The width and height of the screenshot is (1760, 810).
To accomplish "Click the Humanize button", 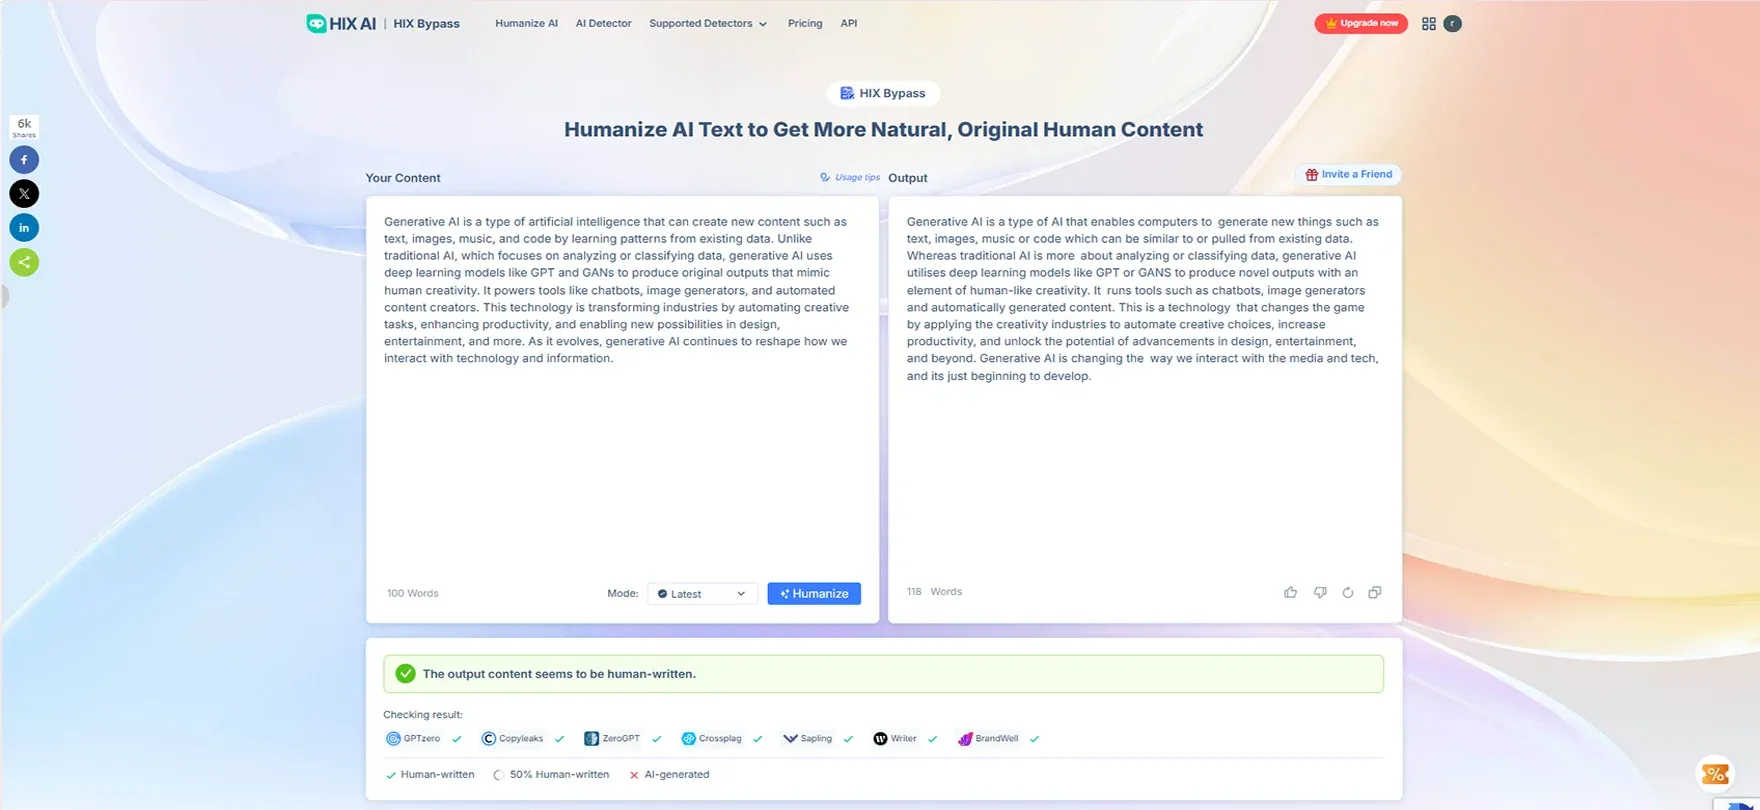I will [x=814, y=594].
